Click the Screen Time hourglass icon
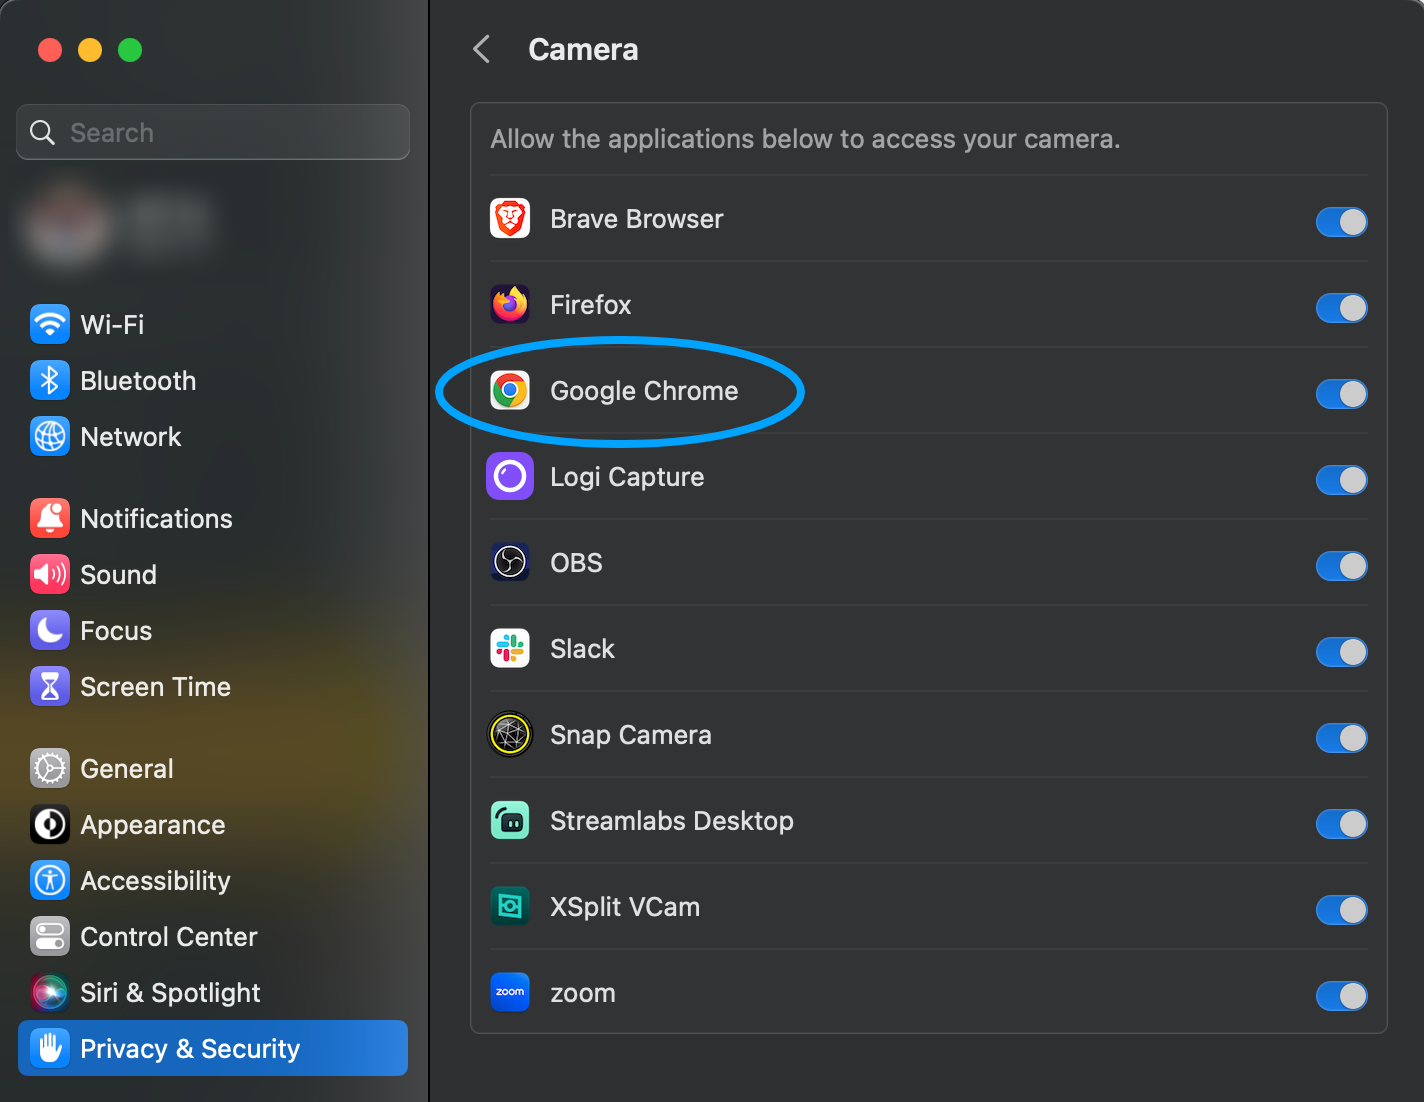Screen dimensions: 1424x1102 [x=50, y=686]
